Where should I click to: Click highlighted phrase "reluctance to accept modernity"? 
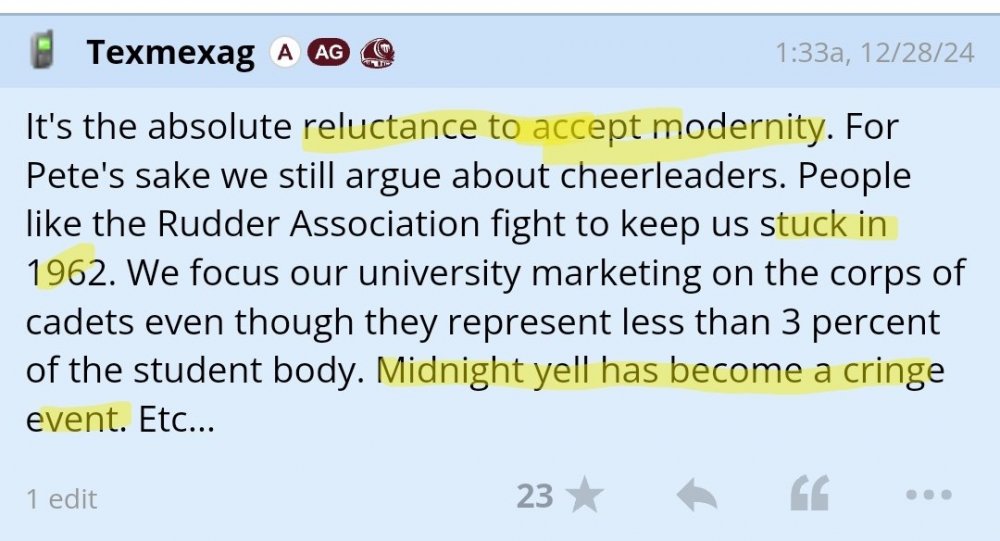[563, 127]
